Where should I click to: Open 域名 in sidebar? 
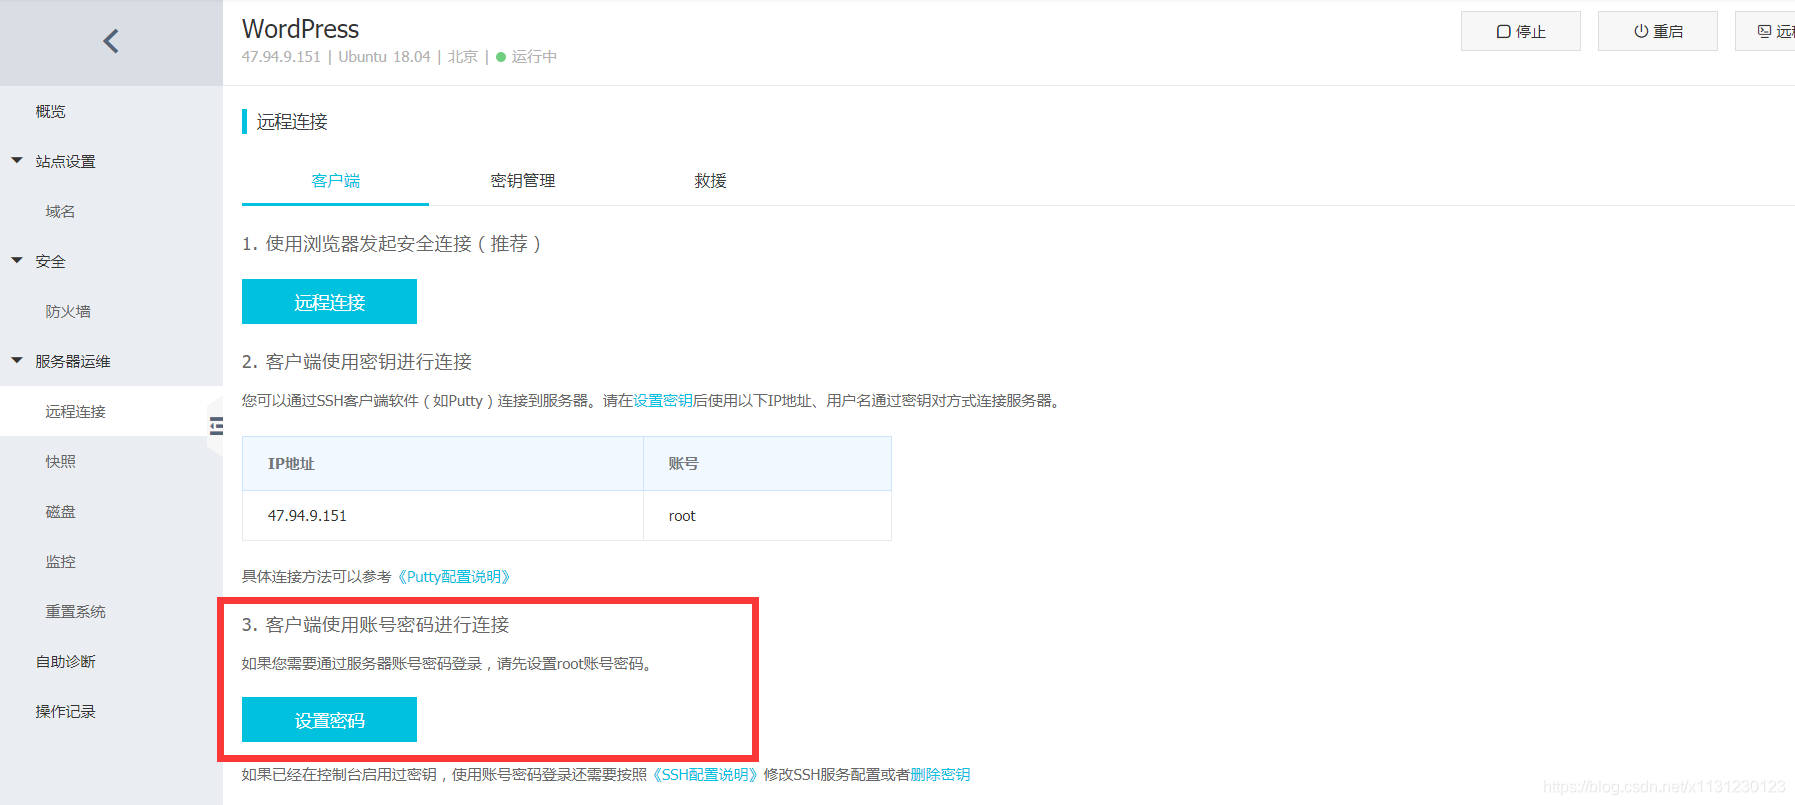click(x=60, y=211)
